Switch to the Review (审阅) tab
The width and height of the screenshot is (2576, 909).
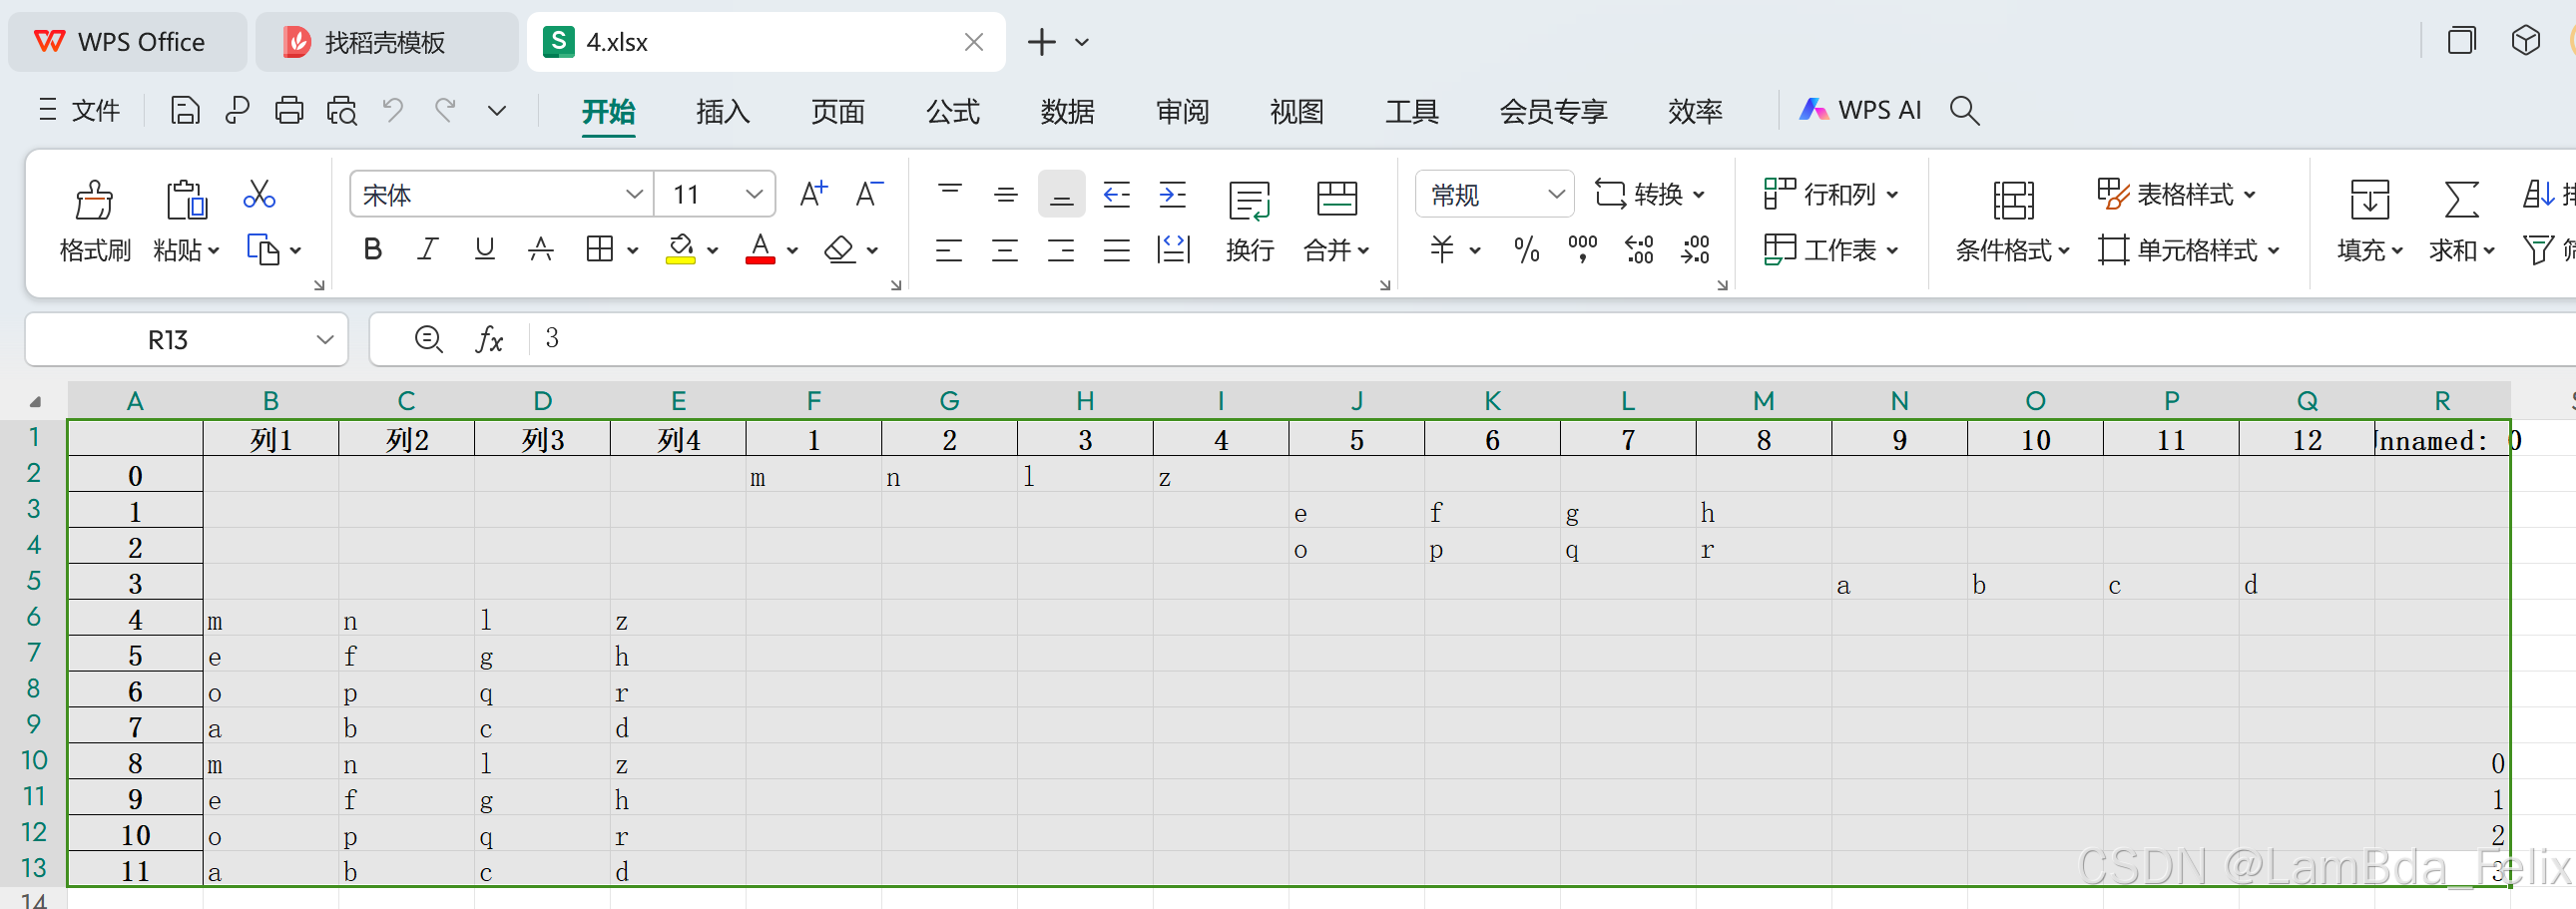coord(1183,111)
